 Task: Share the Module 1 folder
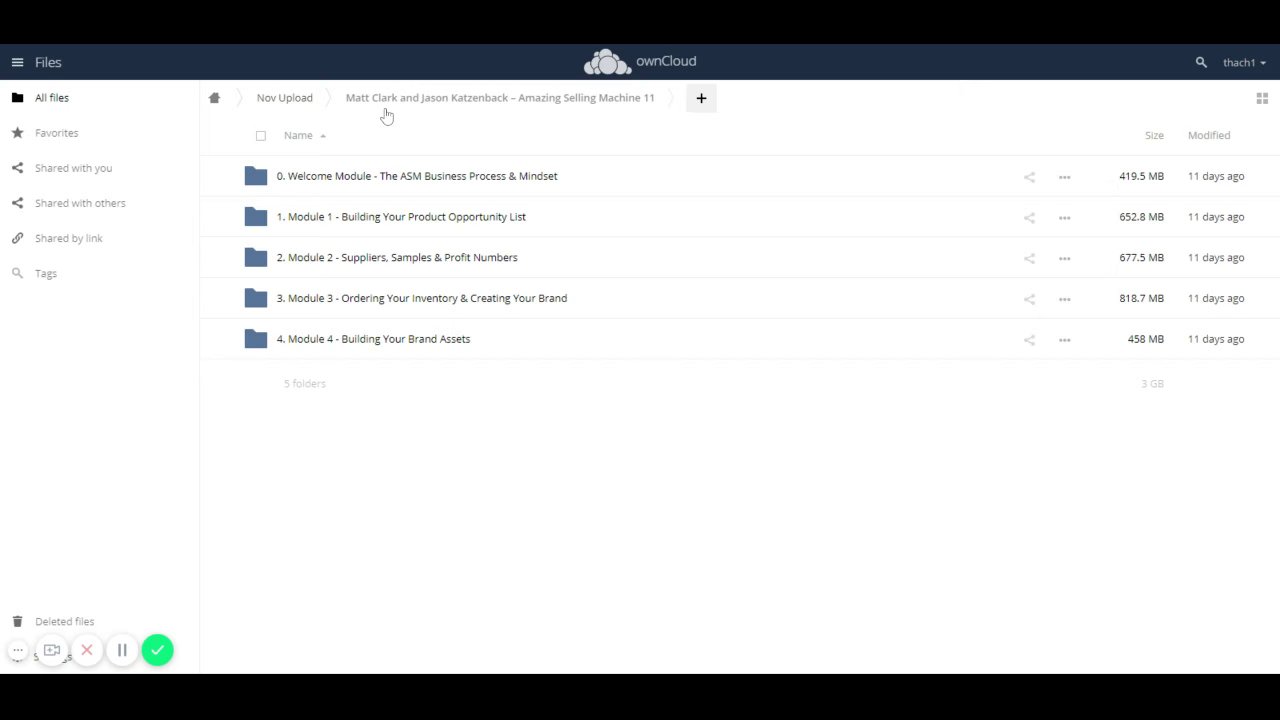point(1029,217)
